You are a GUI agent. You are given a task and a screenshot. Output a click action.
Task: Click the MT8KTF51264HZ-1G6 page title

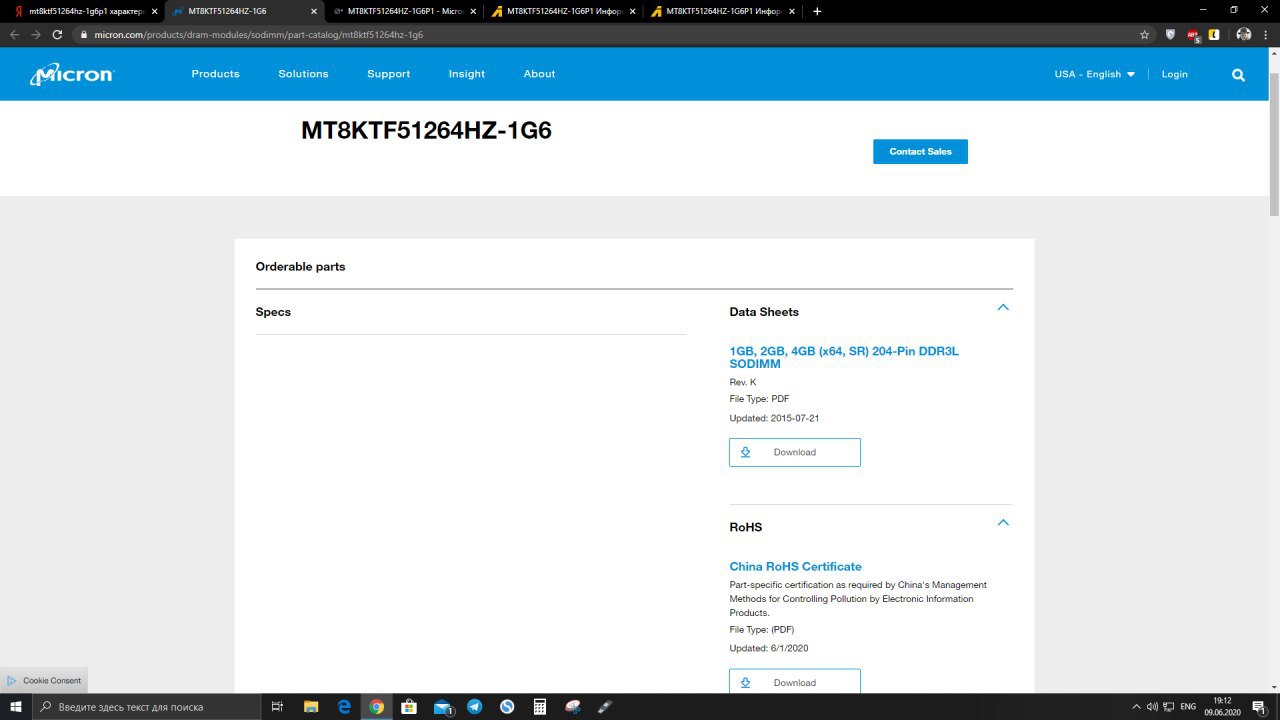pyautogui.click(x=427, y=130)
